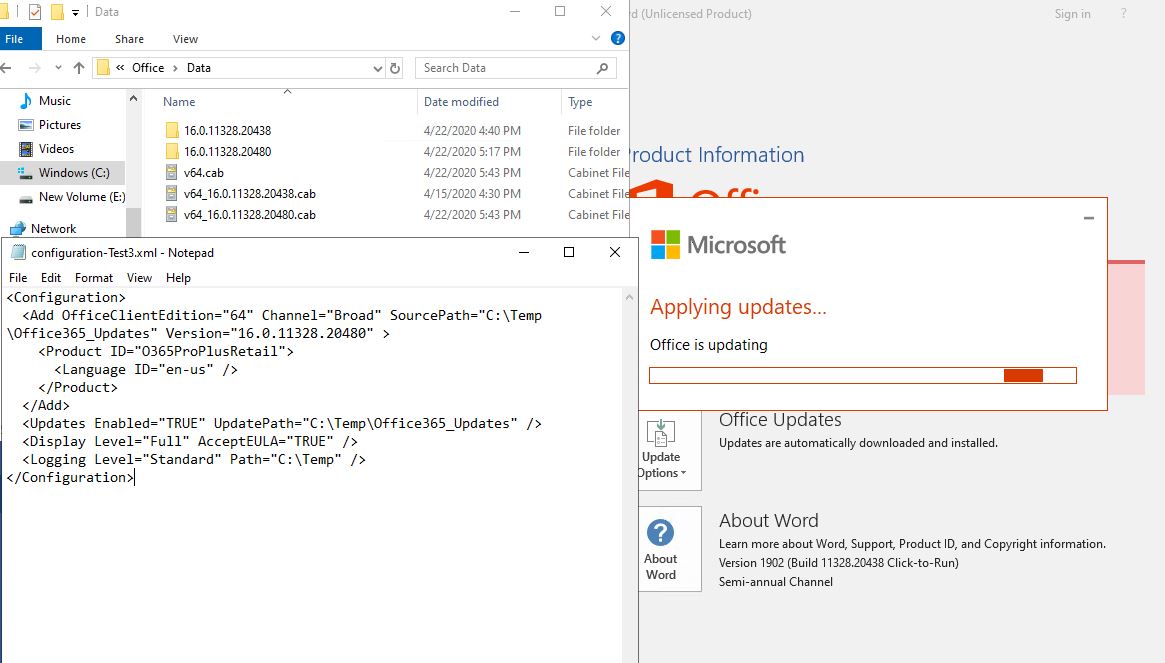Image resolution: width=1165 pixels, height=663 pixels.
Task: Select folder 16.0.11328.20480
Action: pos(227,152)
